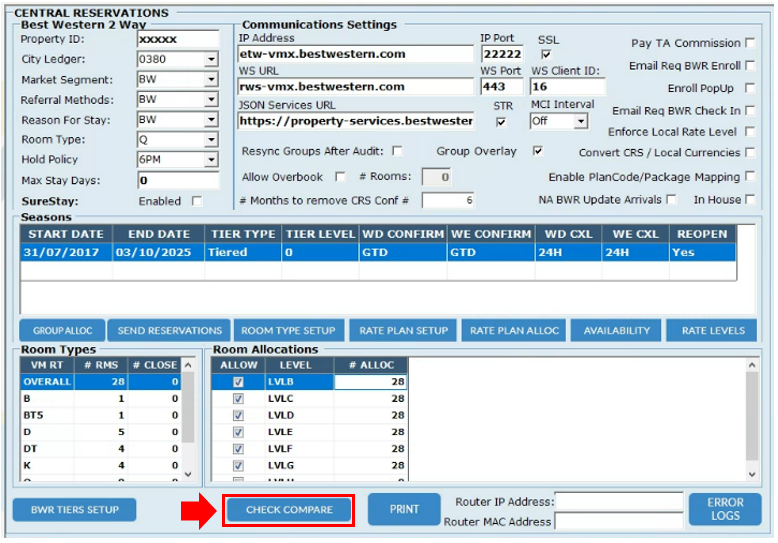Open the Reason For Stay dropdown

tap(211, 120)
